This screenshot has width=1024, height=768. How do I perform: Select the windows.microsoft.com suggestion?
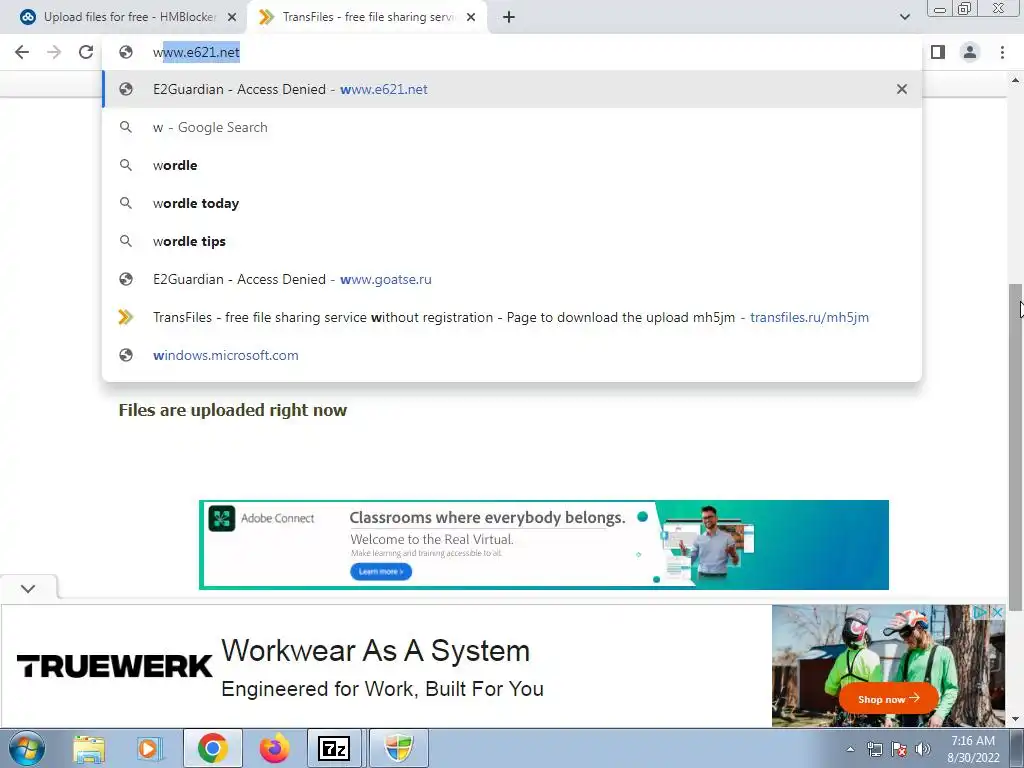(x=512, y=355)
